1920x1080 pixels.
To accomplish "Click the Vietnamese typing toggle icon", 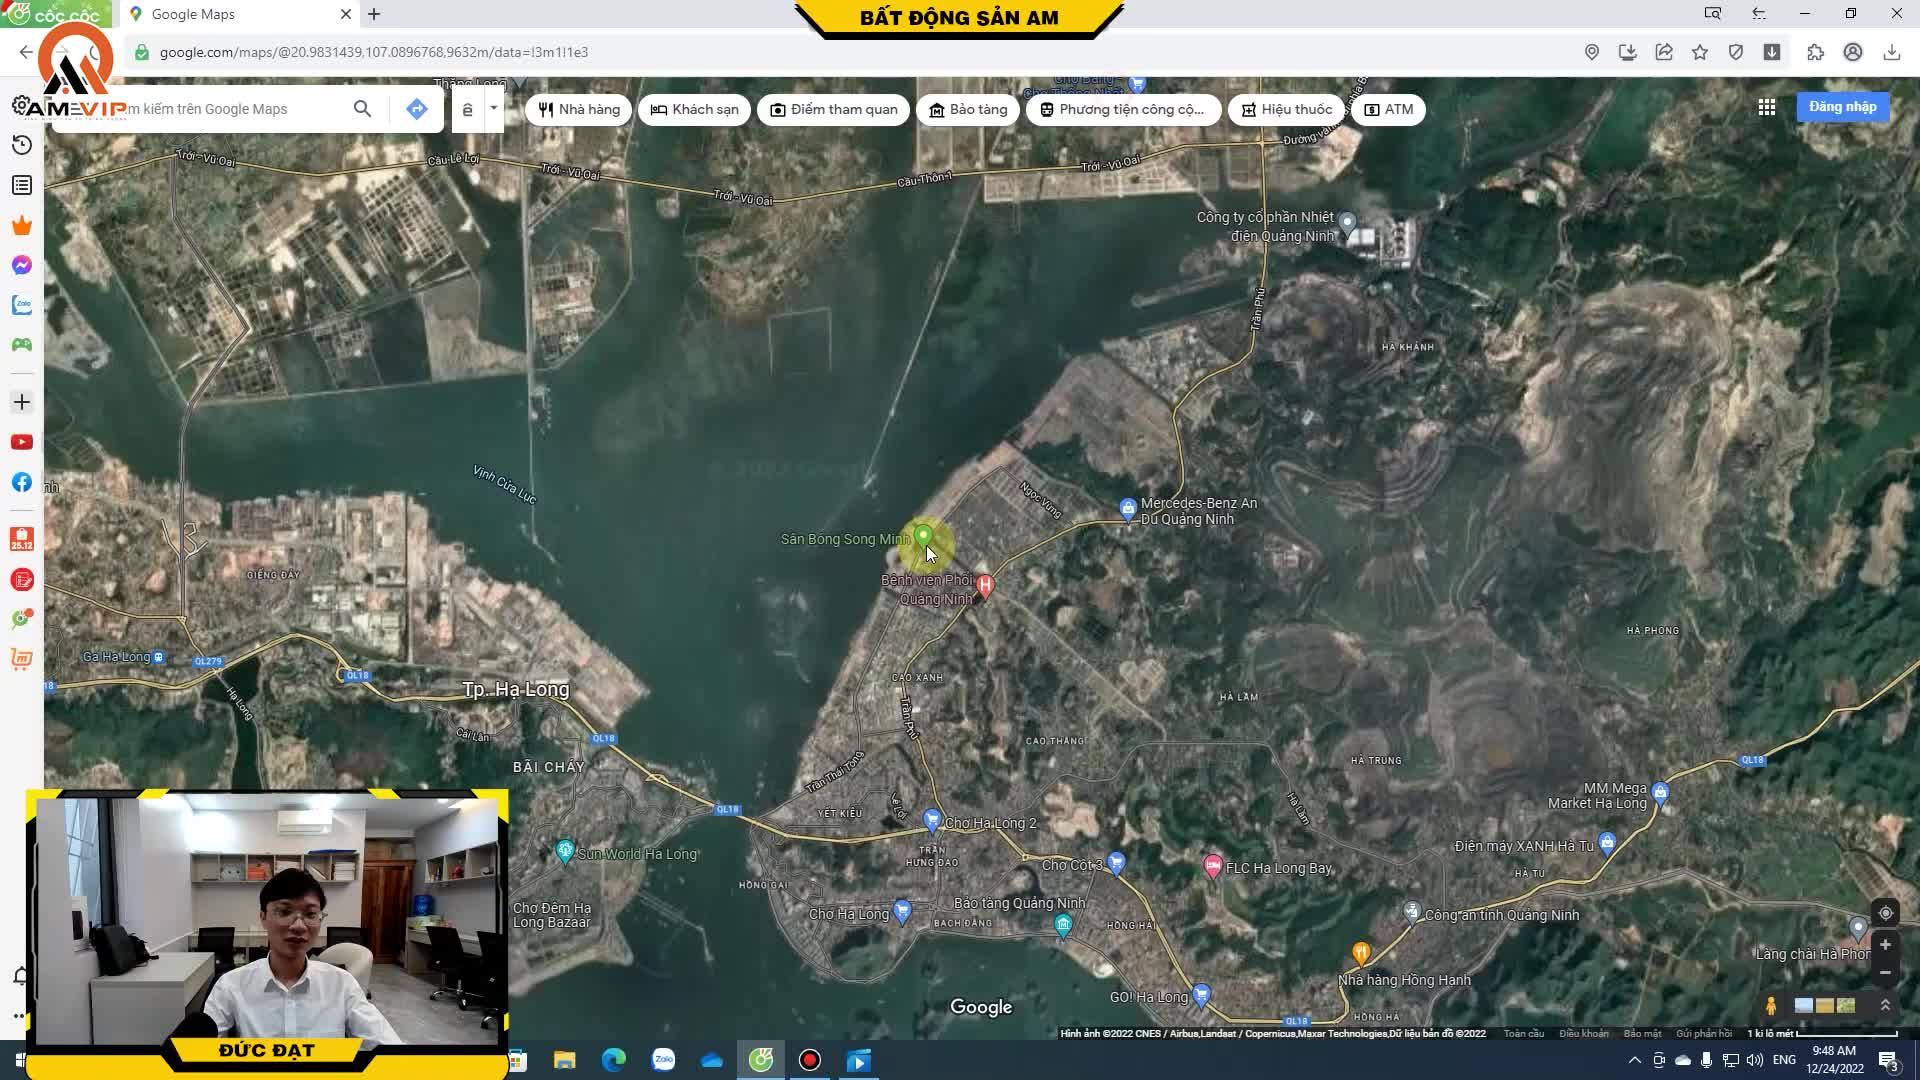I will [x=467, y=110].
